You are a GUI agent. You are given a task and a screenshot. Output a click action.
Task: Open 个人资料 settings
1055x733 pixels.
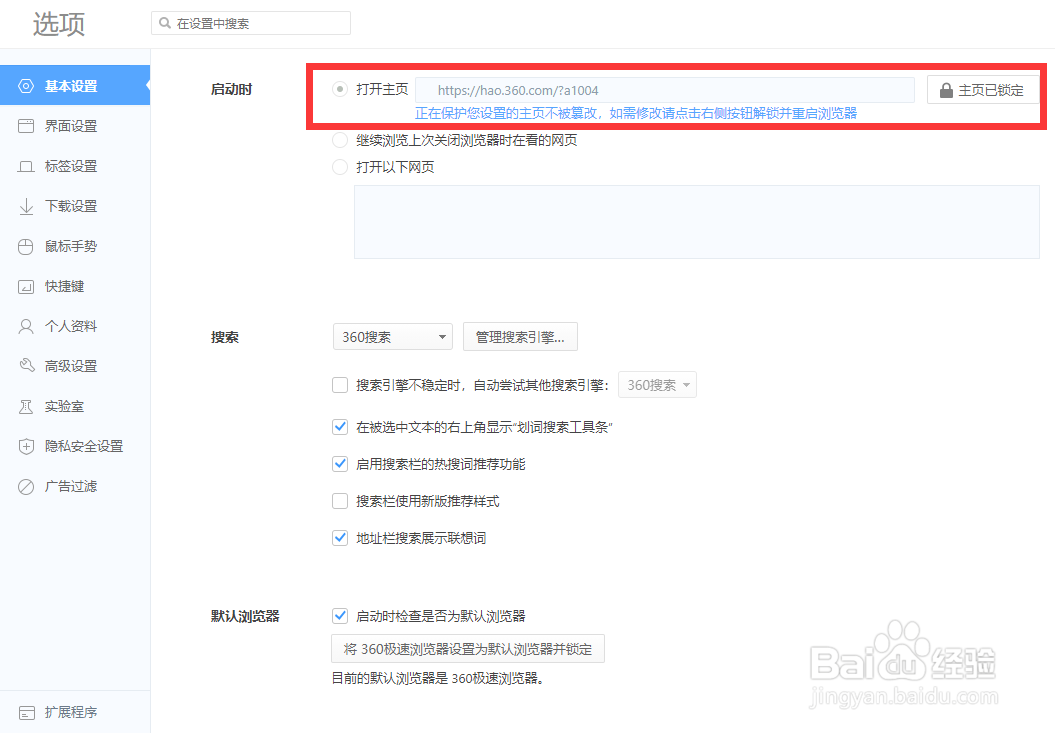tap(75, 326)
